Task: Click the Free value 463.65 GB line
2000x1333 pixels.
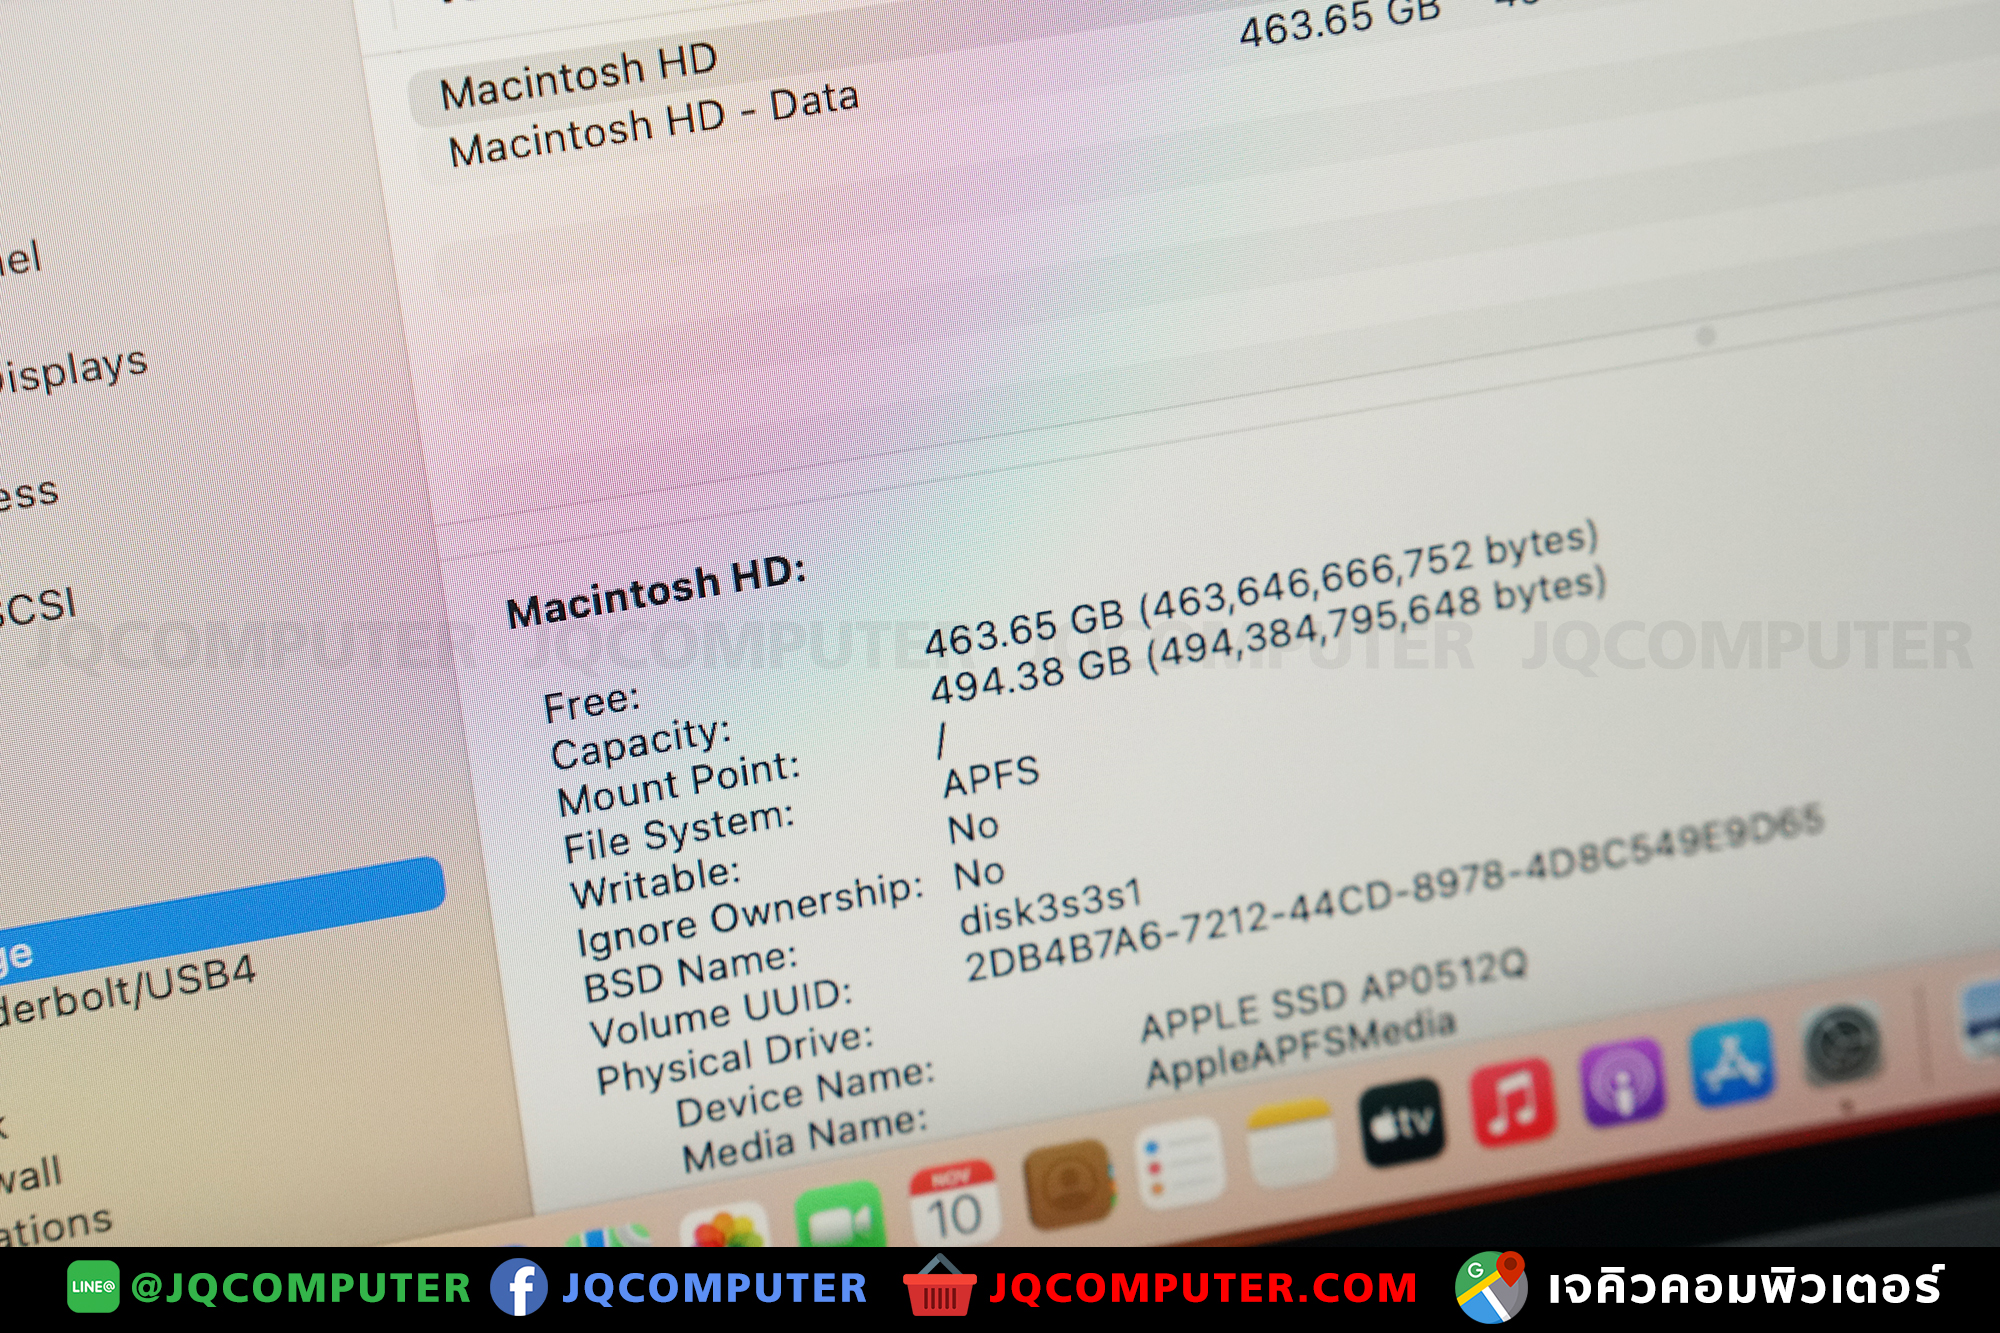Action: pyautogui.click(x=1261, y=589)
